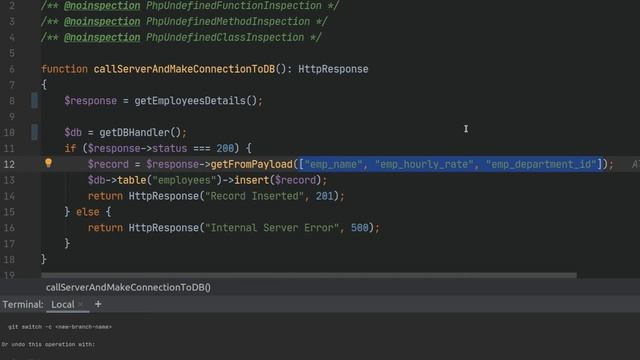Click the @noinspection tag before PhpUndefinedFunctionInspection
The image size is (640, 360).
pos(102,6)
